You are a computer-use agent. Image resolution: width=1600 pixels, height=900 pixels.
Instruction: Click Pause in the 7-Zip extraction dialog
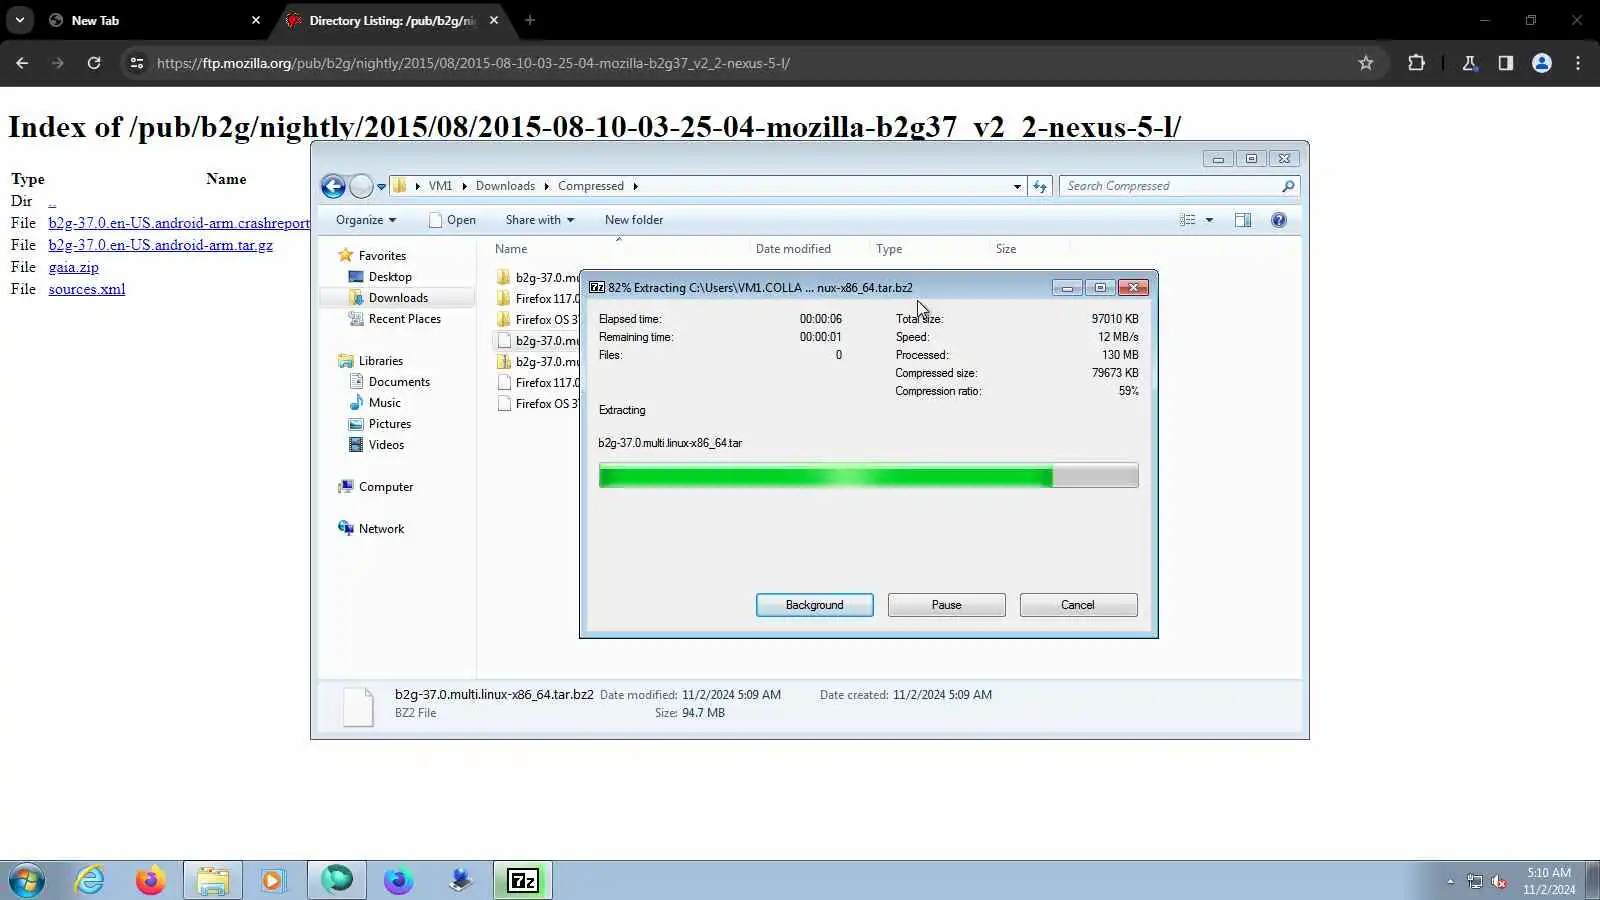coord(946,605)
